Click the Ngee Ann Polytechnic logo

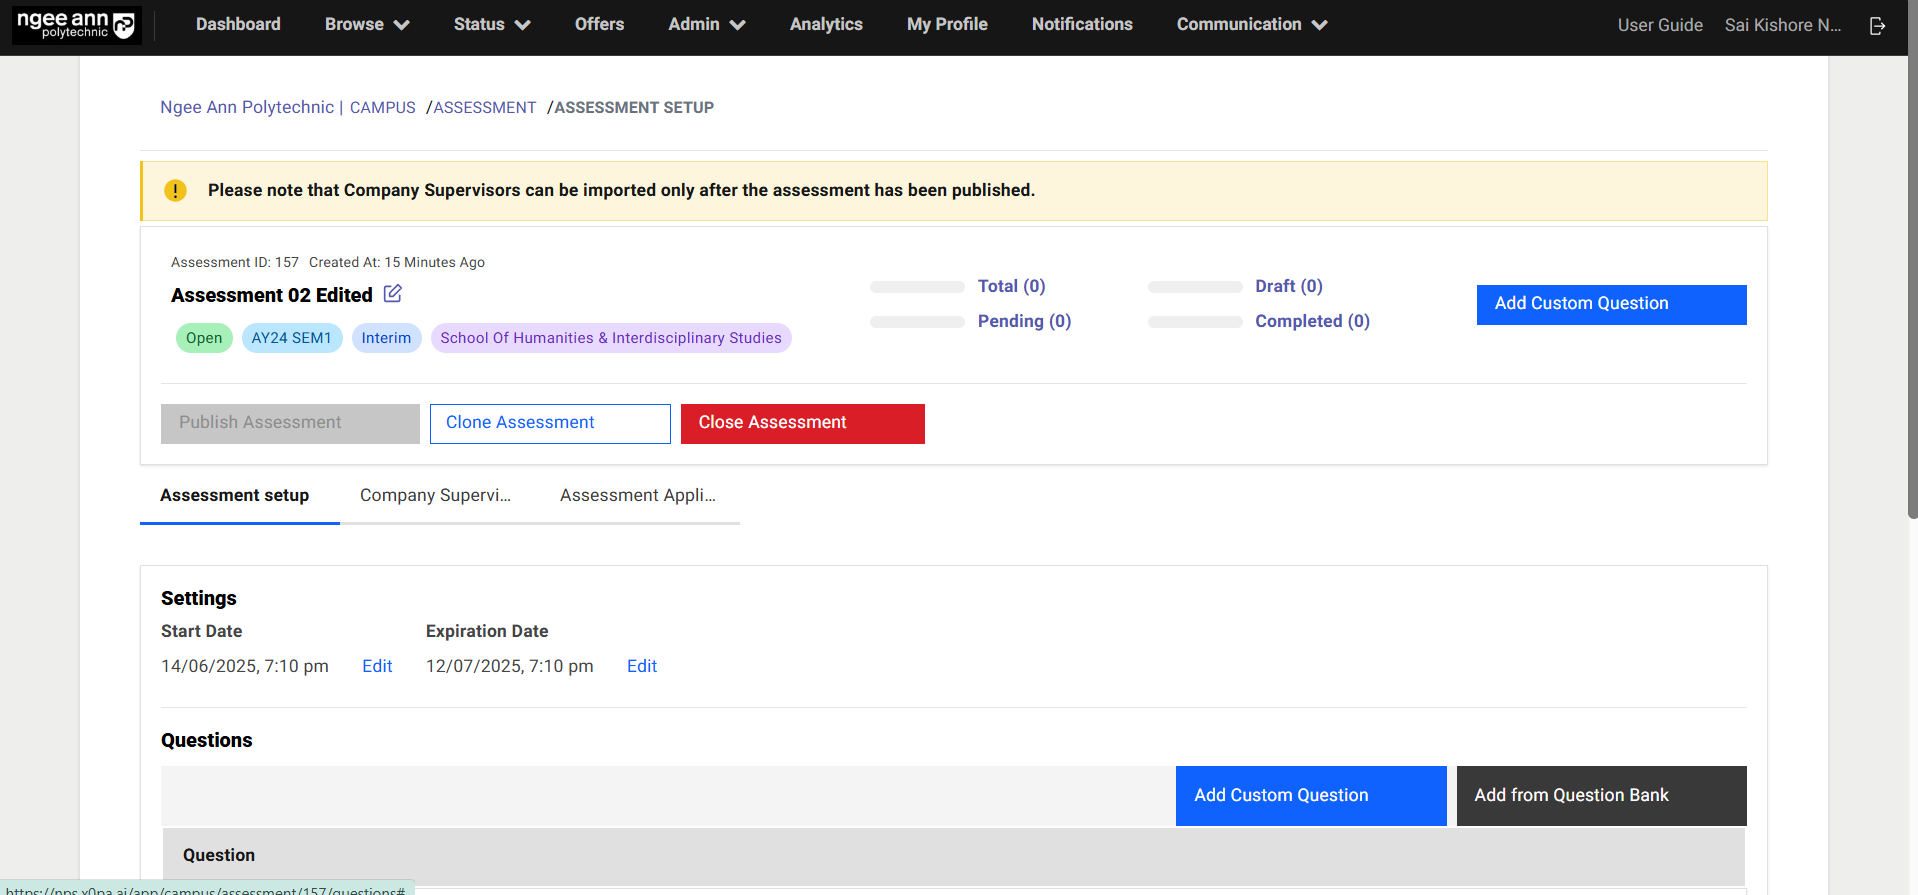pos(76,25)
